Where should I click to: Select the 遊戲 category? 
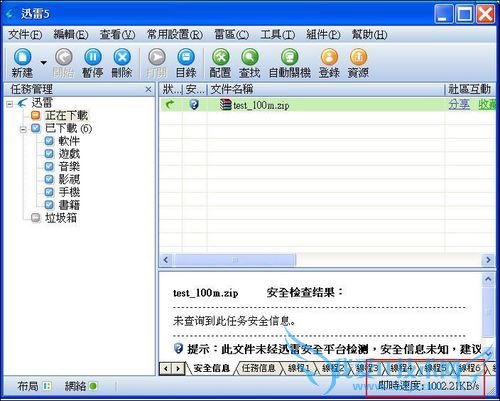69,154
